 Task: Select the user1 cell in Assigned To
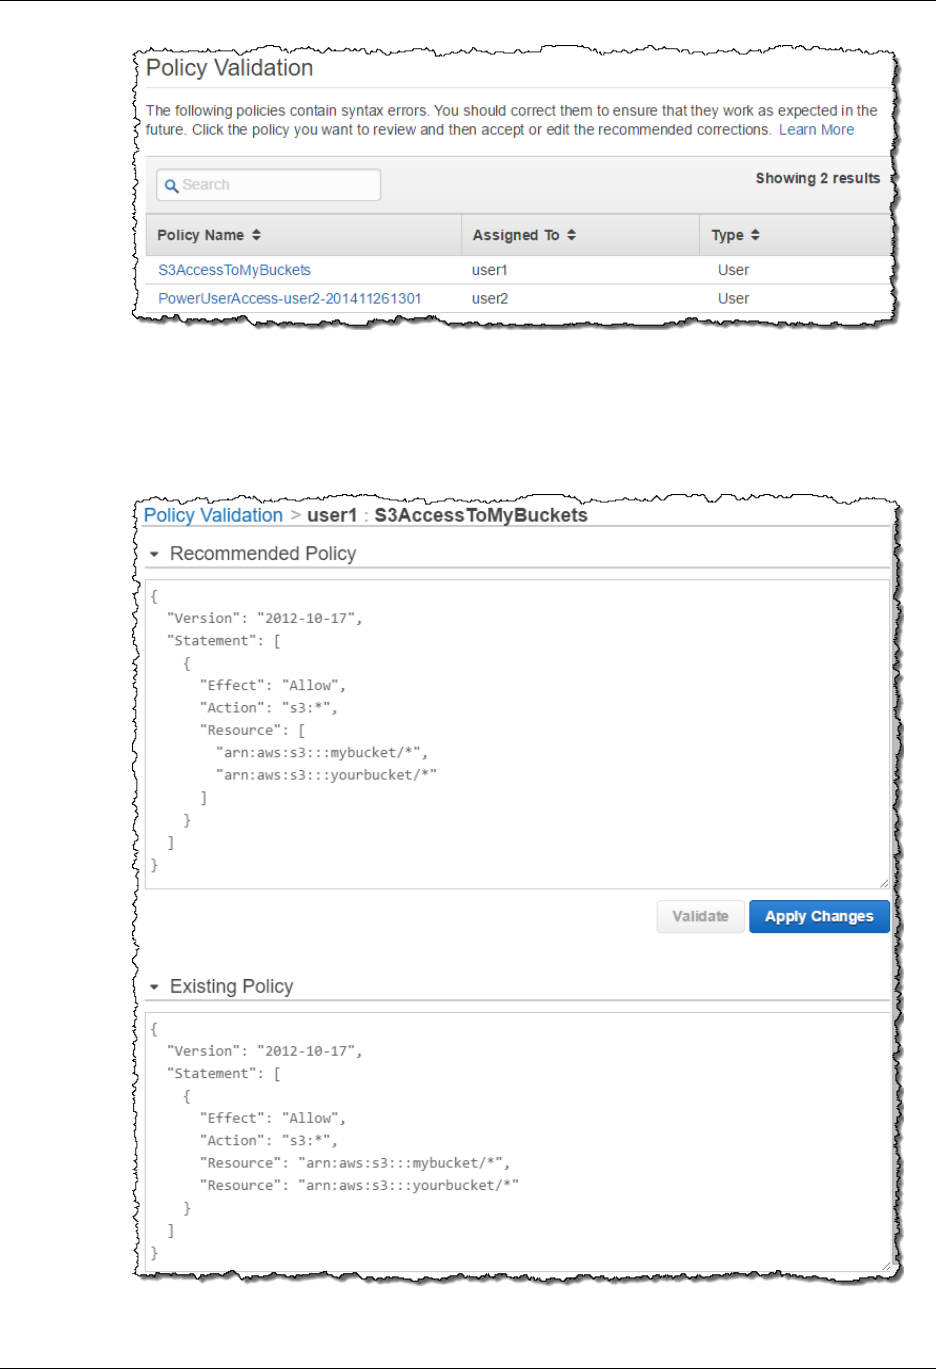pos(490,270)
